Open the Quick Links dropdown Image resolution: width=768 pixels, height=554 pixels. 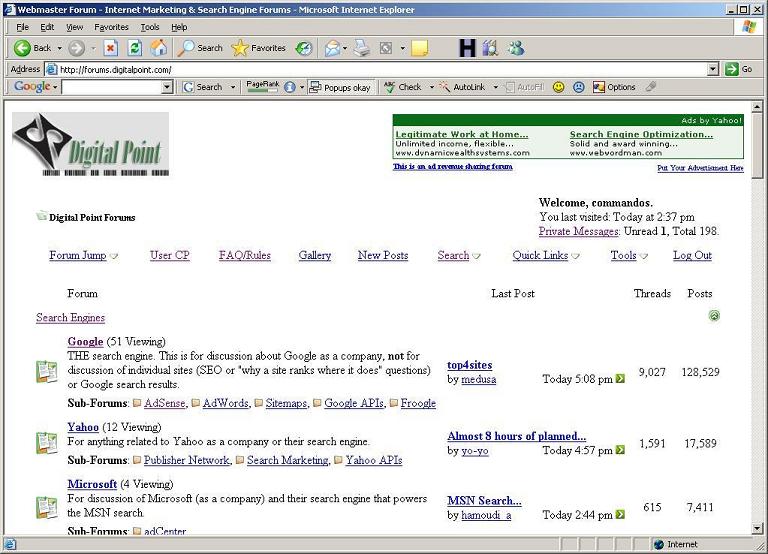pyautogui.click(x=546, y=255)
